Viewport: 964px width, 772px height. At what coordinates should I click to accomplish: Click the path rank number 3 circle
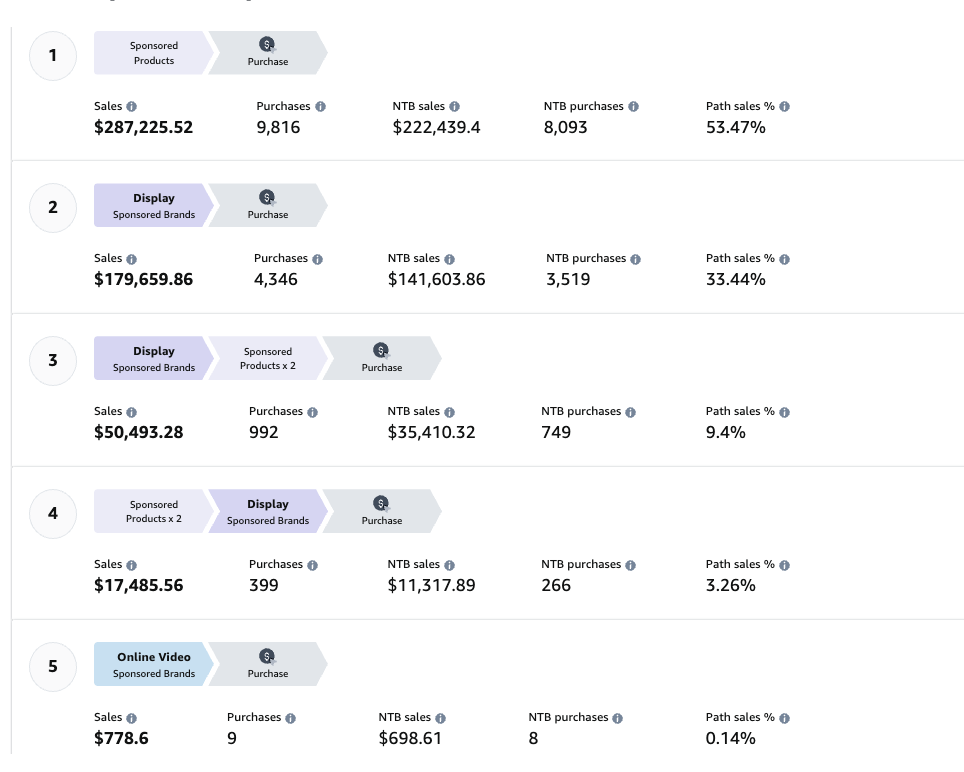[53, 360]
